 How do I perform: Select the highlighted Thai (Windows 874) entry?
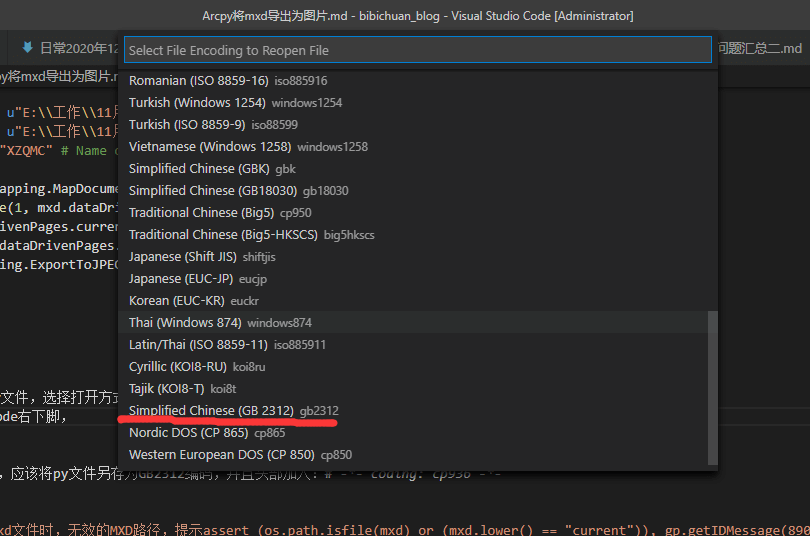[186, 323]
